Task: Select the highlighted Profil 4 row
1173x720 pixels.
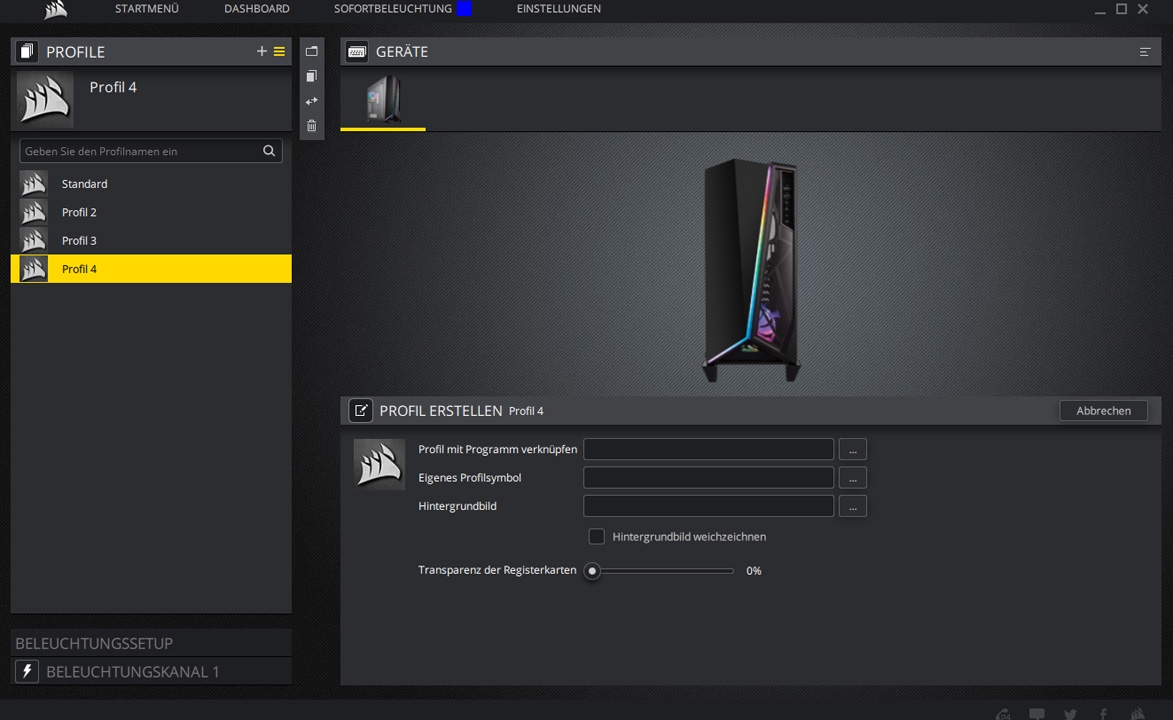Action: pyautogui.click(x=151, y=269)
